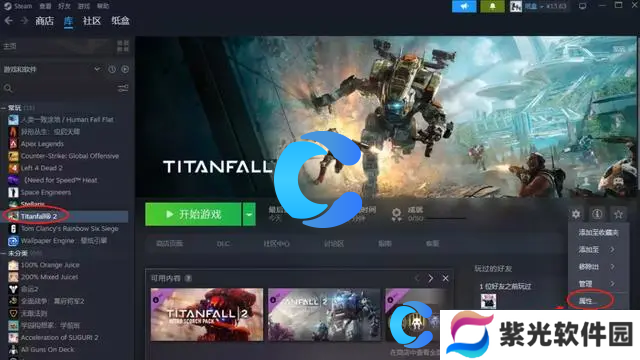The image size is (640, 360).
Task: Open the second Titanfall 2 DLC thumbnail
Action: pyautogui.click(x=324, y=314)
